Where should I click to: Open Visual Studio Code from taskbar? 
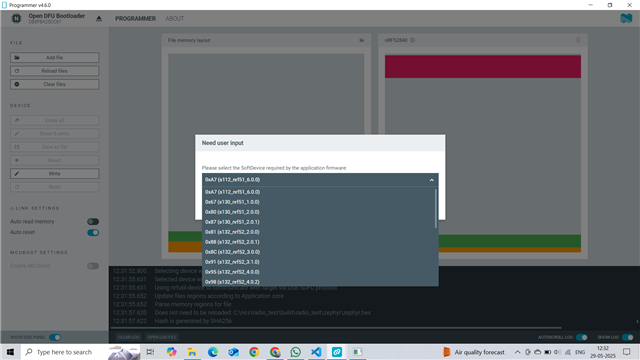(316, 352)
